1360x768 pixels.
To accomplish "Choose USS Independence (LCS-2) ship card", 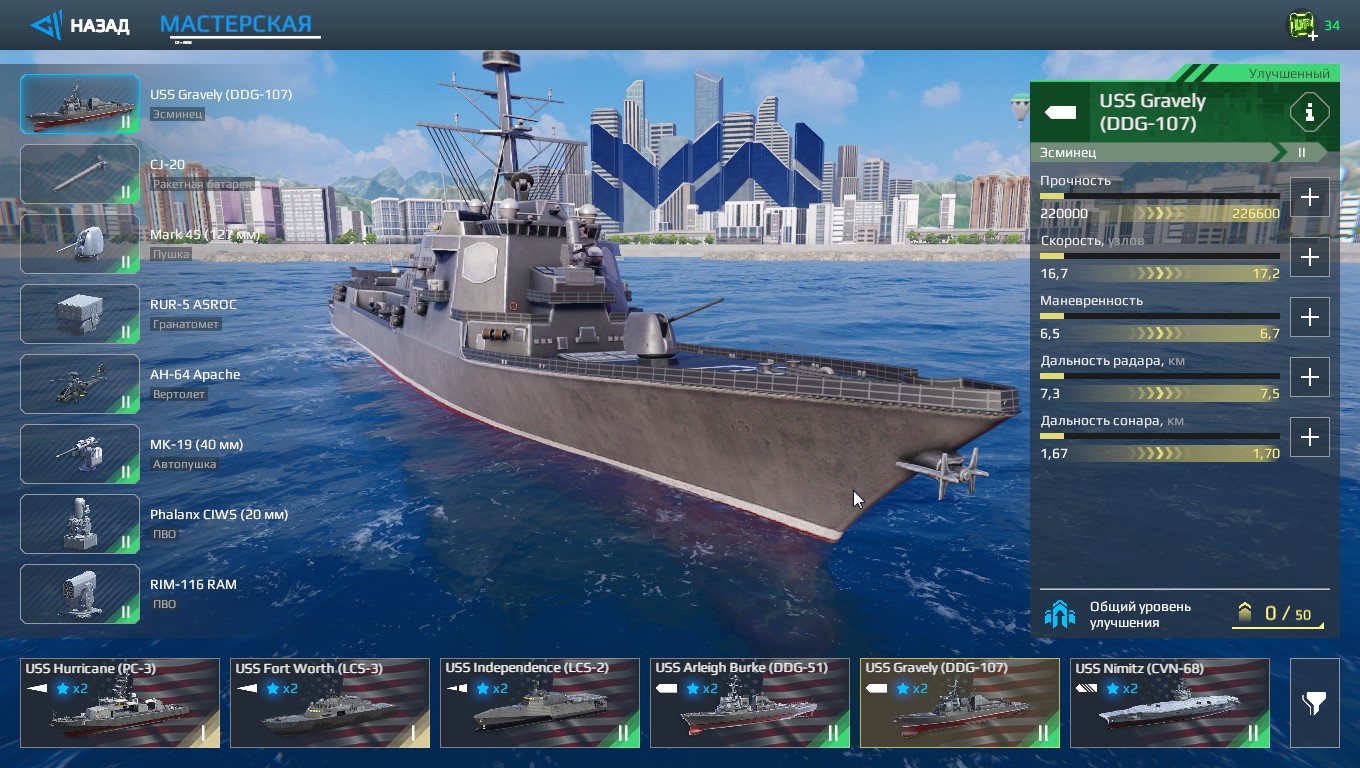I will click(540, 703).
